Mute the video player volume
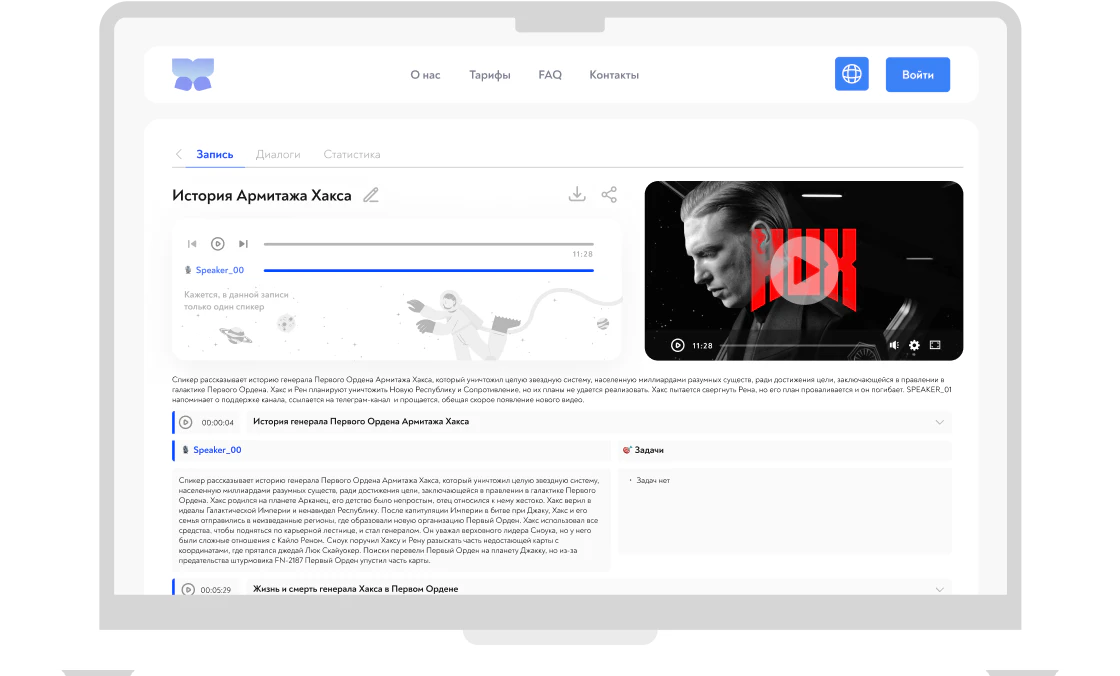 pyautogui.click(x=893, y=345)
